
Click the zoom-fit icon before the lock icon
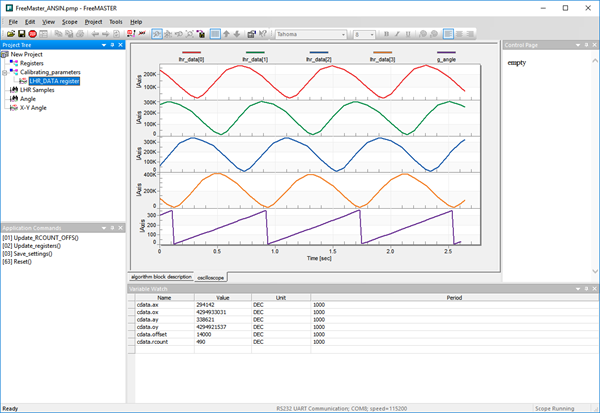pos(189,34)
